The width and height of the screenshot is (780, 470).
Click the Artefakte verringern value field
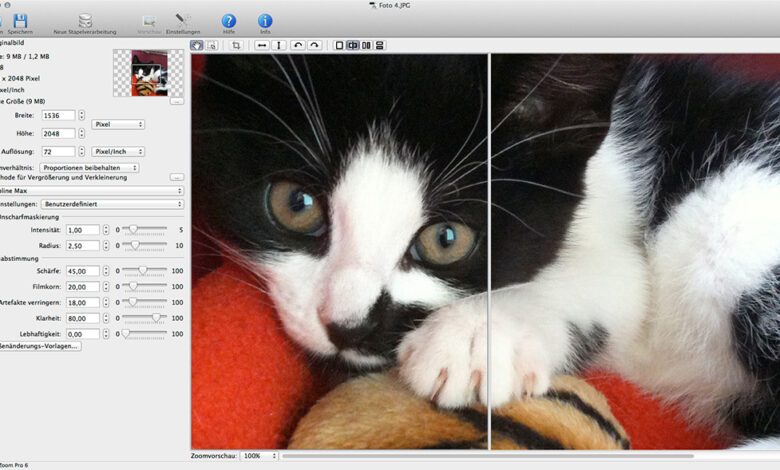pyautogui.click(x=83, y=302)
